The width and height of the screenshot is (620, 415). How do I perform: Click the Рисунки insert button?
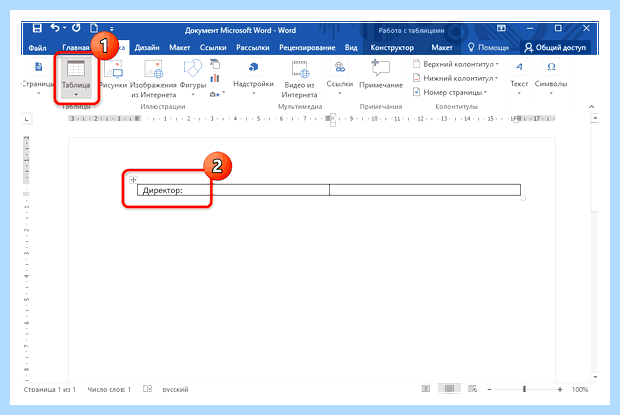pos(113,75)
